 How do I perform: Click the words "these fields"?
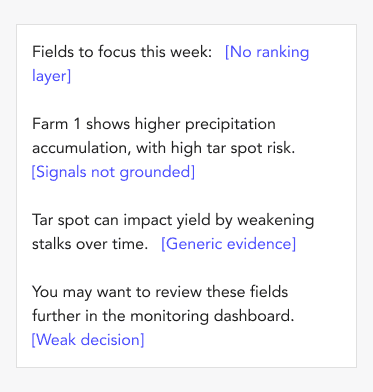[247, 292]
